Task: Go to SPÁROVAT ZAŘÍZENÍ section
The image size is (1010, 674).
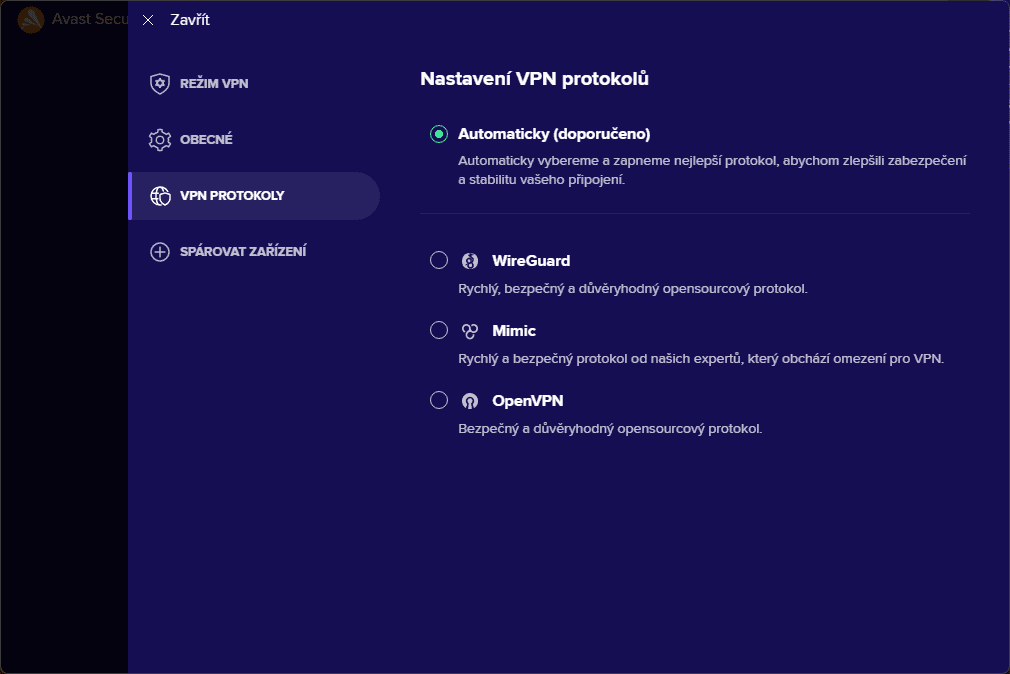Action: pyautogui.click(x=243, y=252)
